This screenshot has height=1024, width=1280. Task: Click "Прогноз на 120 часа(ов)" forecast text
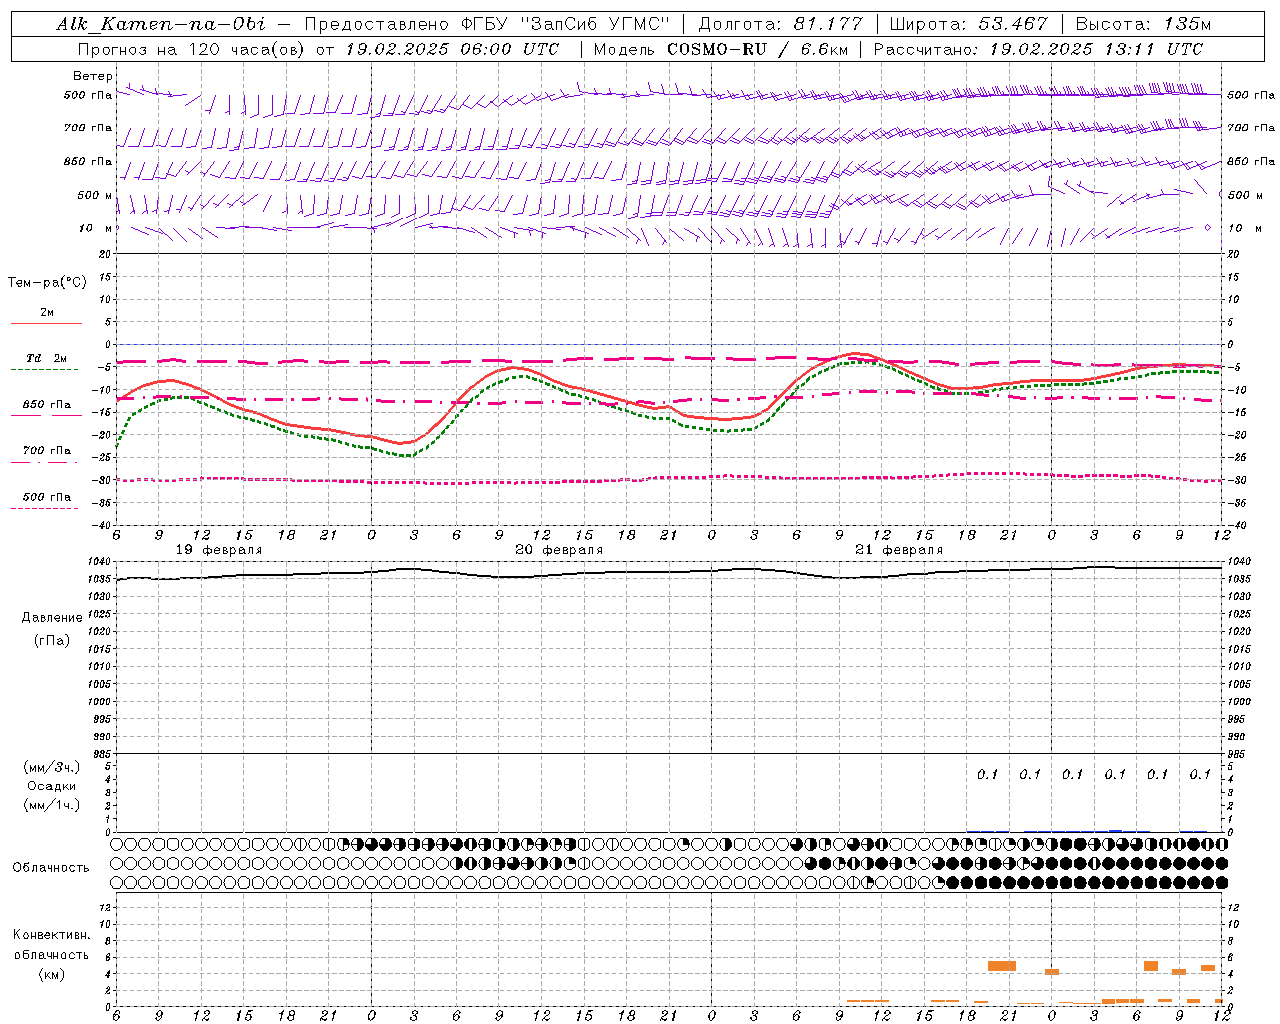[x=193, y=49]
